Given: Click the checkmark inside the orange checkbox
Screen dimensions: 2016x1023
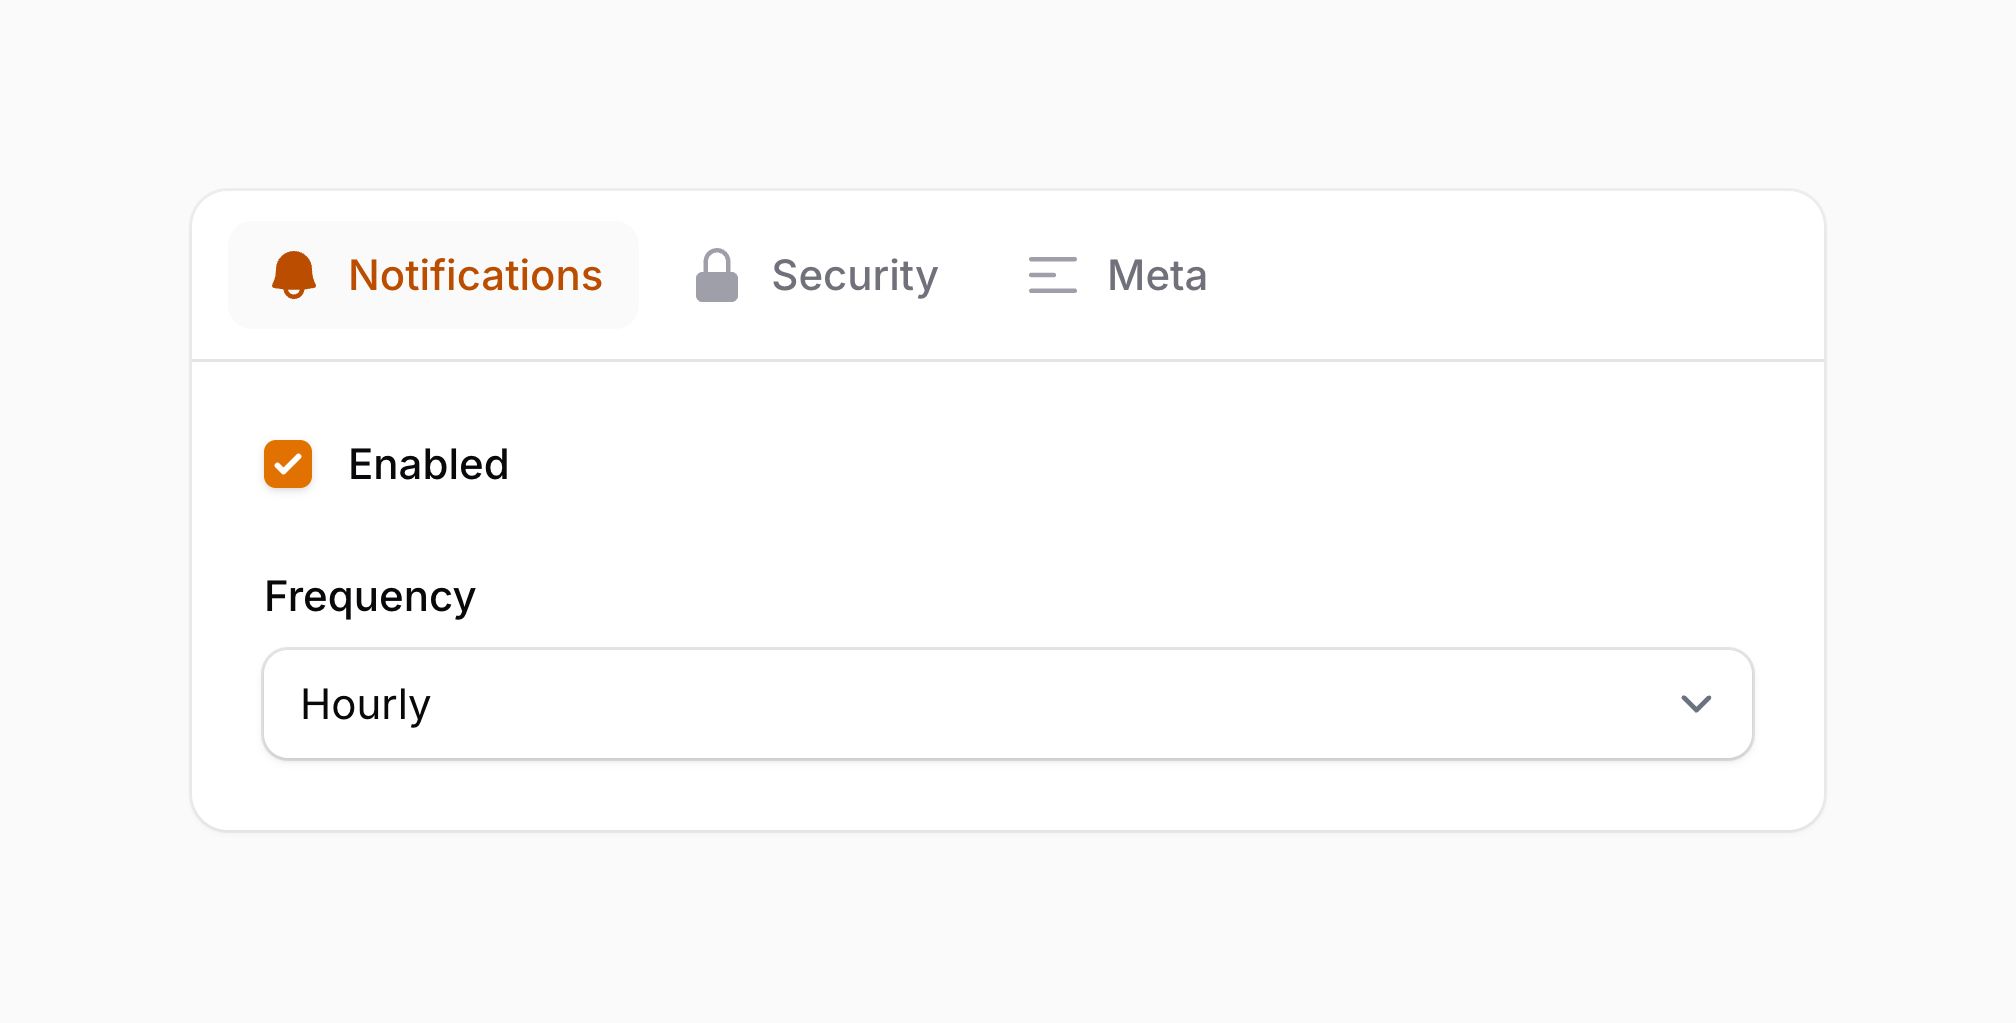Looking at the screenshot, I should pos(287,464).
